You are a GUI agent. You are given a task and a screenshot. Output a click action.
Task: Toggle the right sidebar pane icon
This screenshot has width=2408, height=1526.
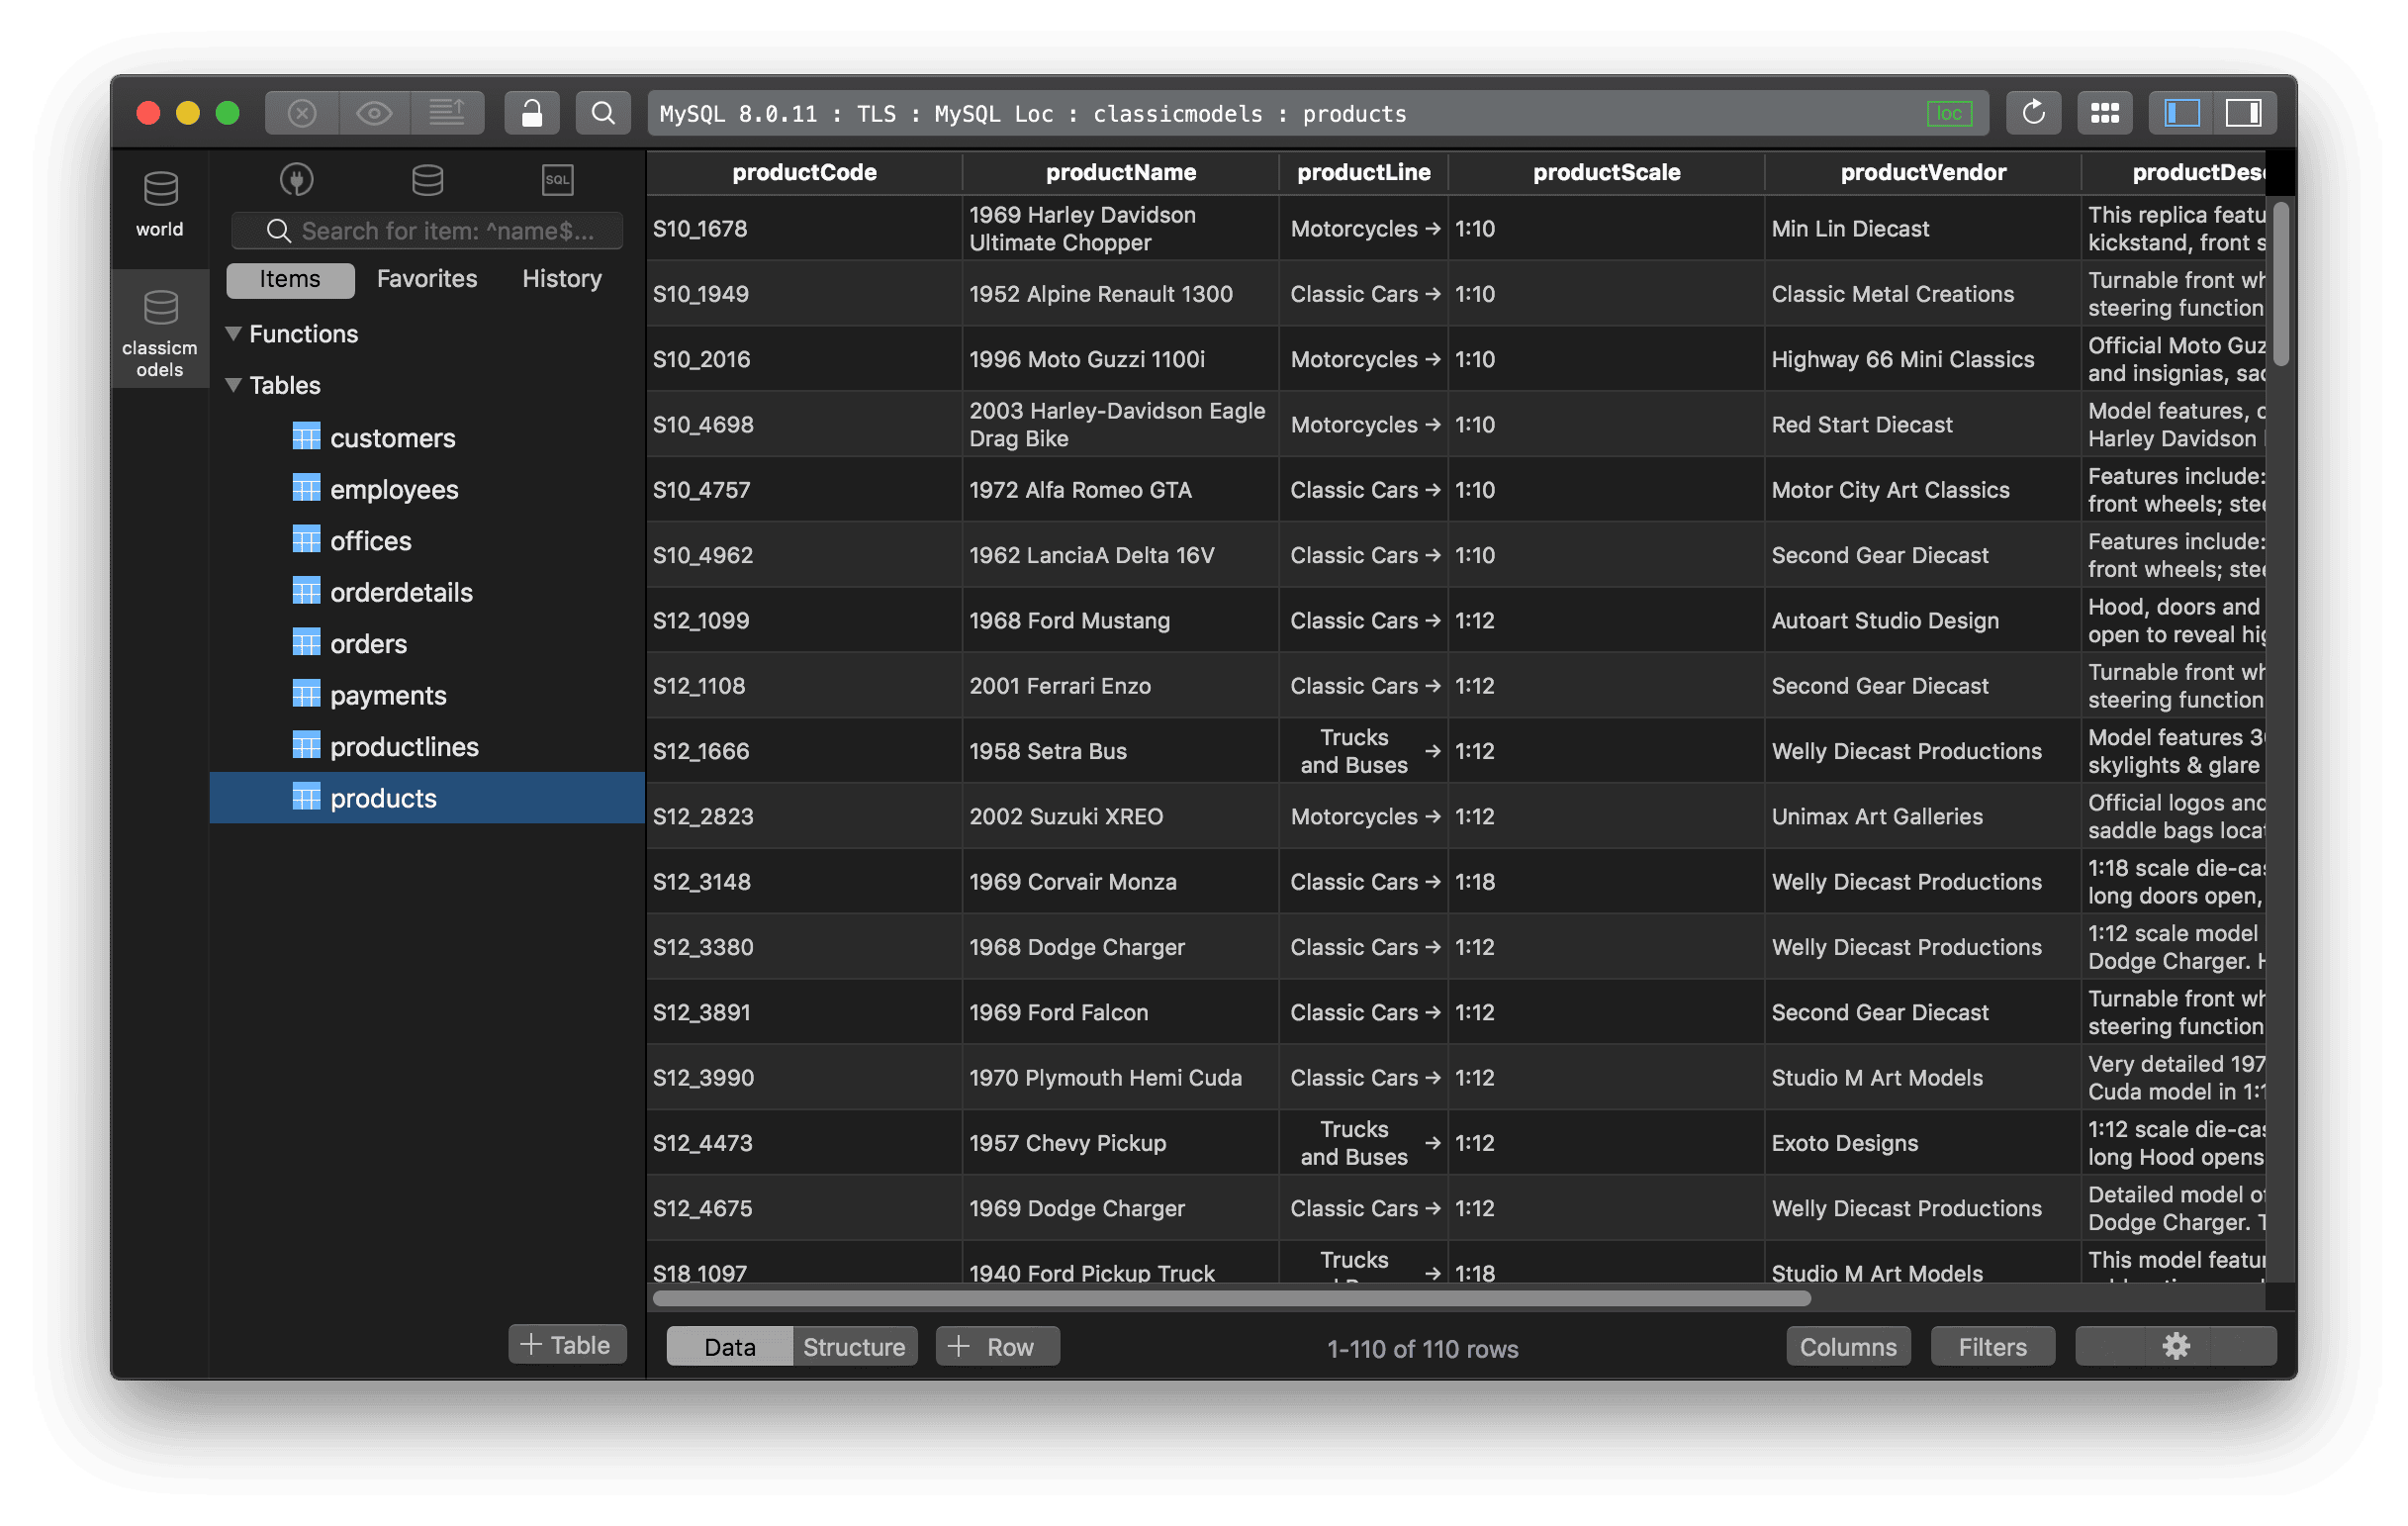pos(2244,113)
